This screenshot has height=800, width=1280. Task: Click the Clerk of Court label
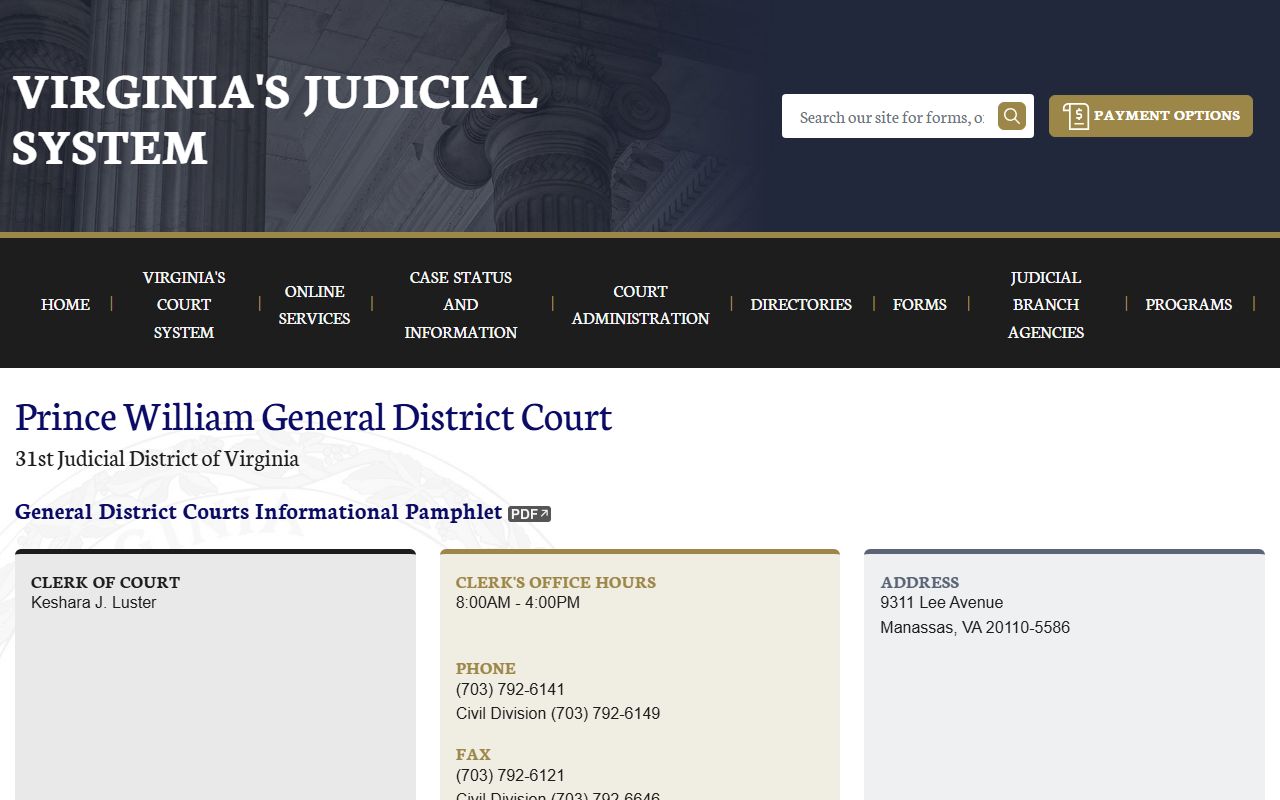106,582
